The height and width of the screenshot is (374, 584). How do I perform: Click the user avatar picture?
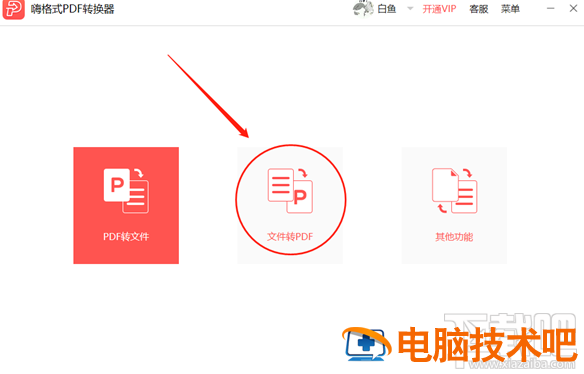coord(362,9)
